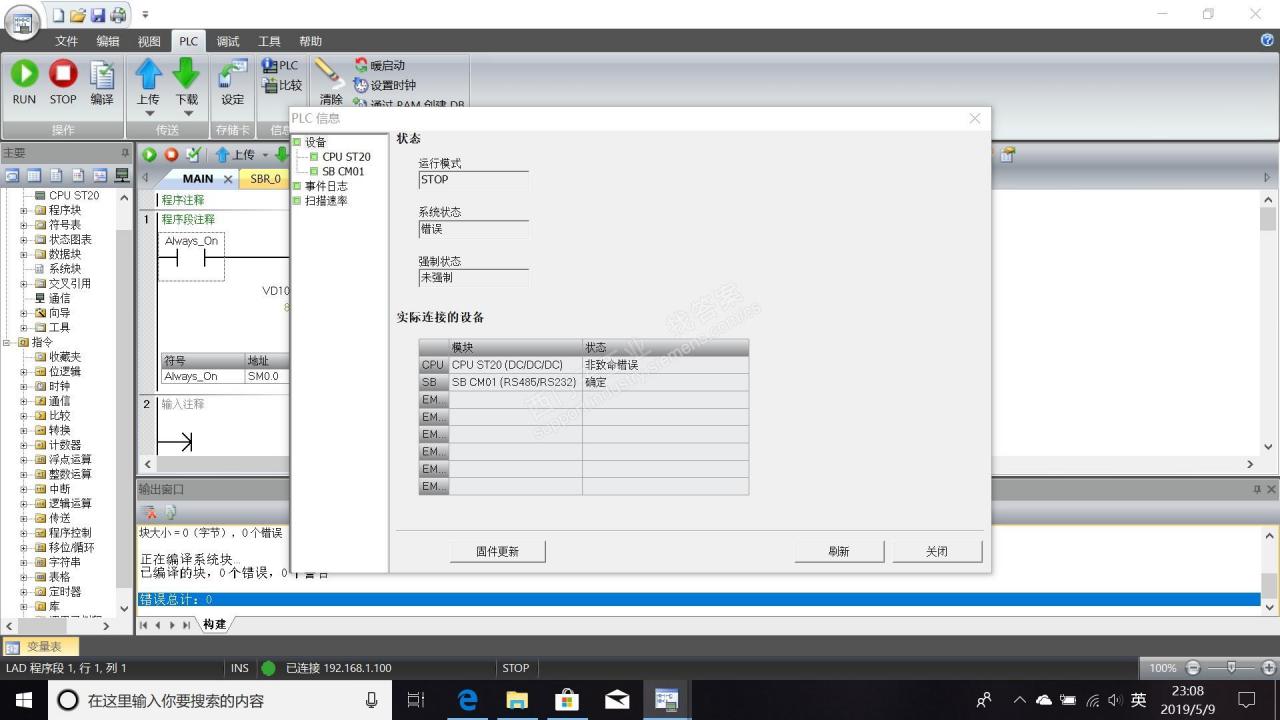Click the Always_On contact in network 1
Viewport: 1280px width, 720px height.
(x=191, y=257)
